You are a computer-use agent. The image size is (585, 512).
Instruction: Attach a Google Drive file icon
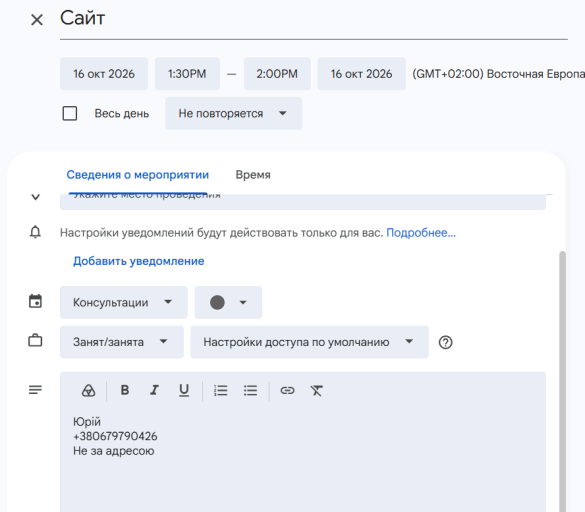[x=88, y=391]
